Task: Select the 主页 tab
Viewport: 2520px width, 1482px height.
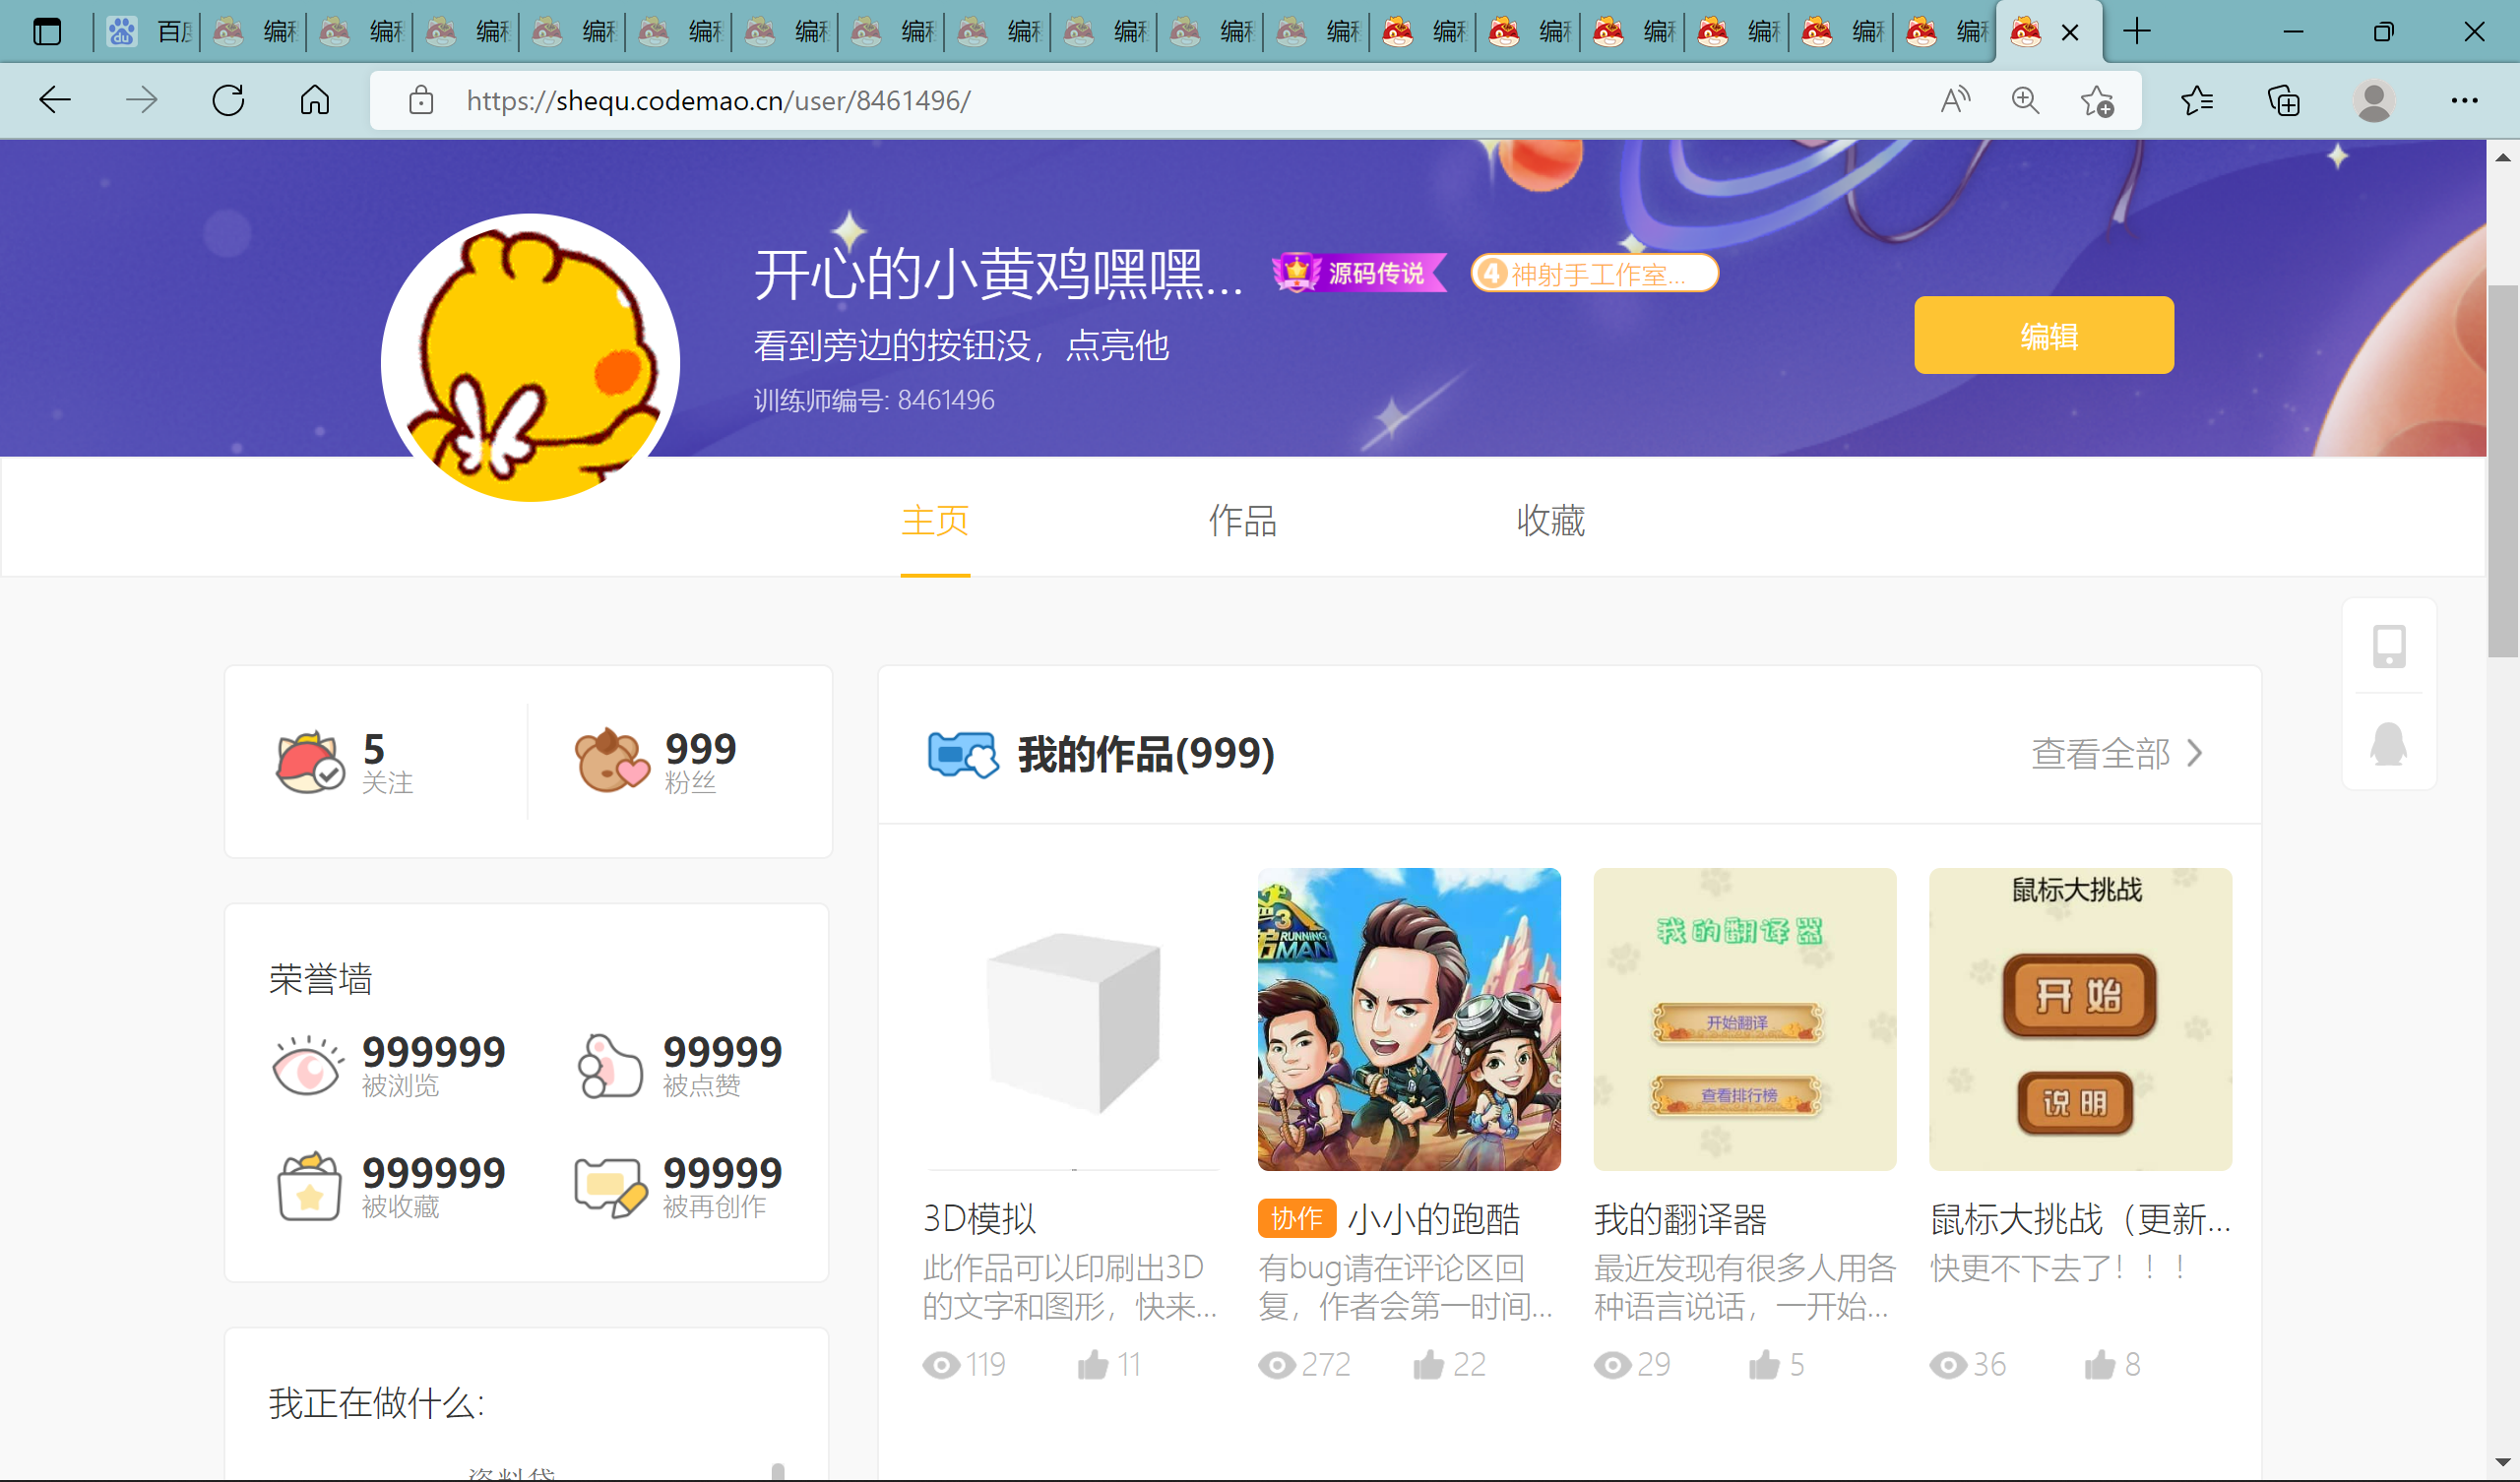Action: tap(935, 521)
